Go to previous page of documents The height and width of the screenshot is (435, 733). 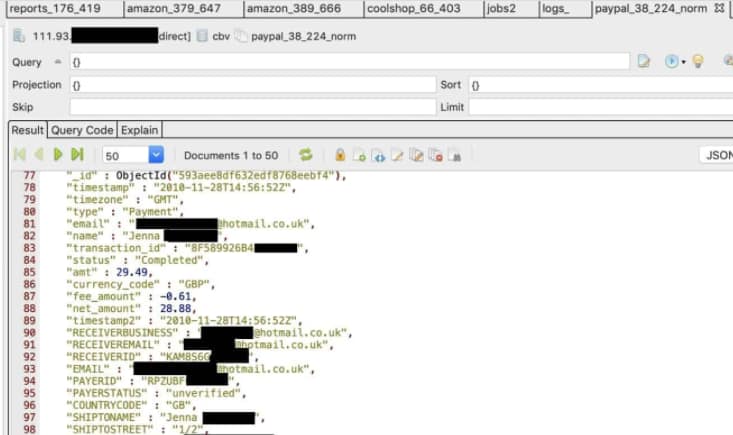(x=38, y=155)
